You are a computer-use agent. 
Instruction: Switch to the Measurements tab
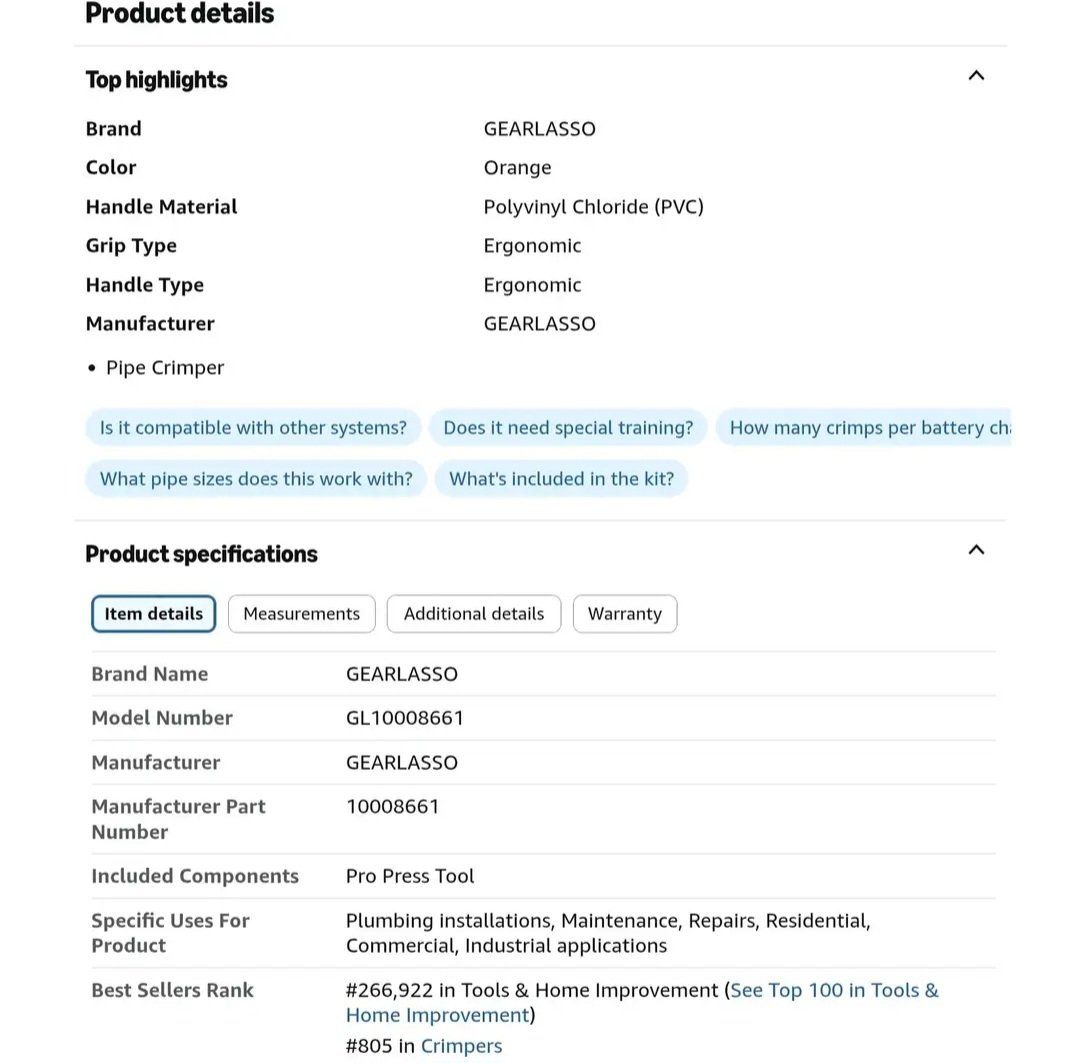(x=301, y=614)
